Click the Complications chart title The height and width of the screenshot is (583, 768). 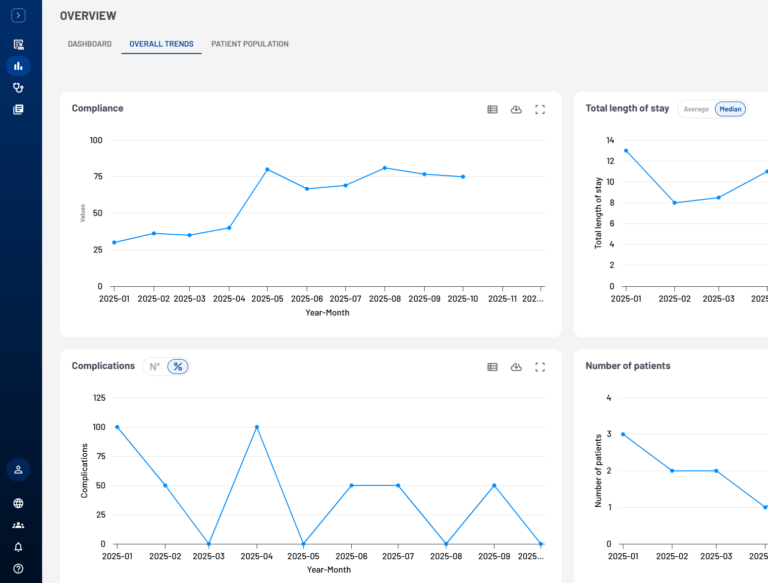point(103,366)
